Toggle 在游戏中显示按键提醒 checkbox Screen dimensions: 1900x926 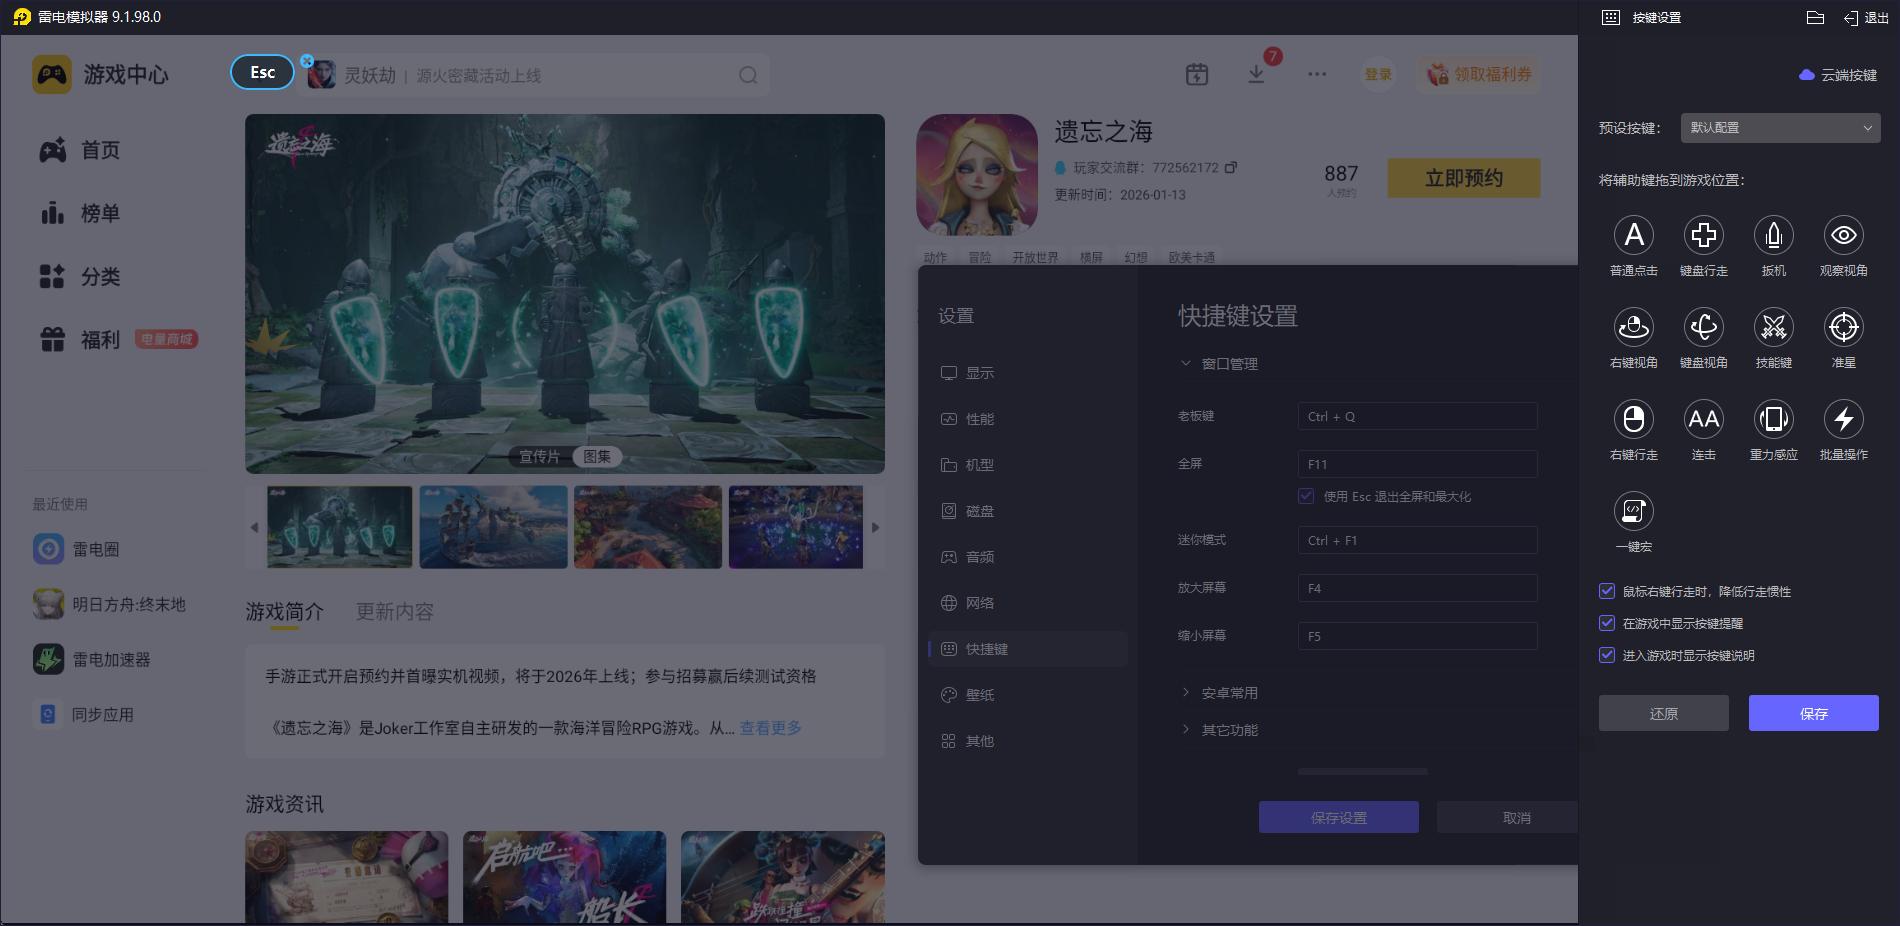click(1607, 623)
